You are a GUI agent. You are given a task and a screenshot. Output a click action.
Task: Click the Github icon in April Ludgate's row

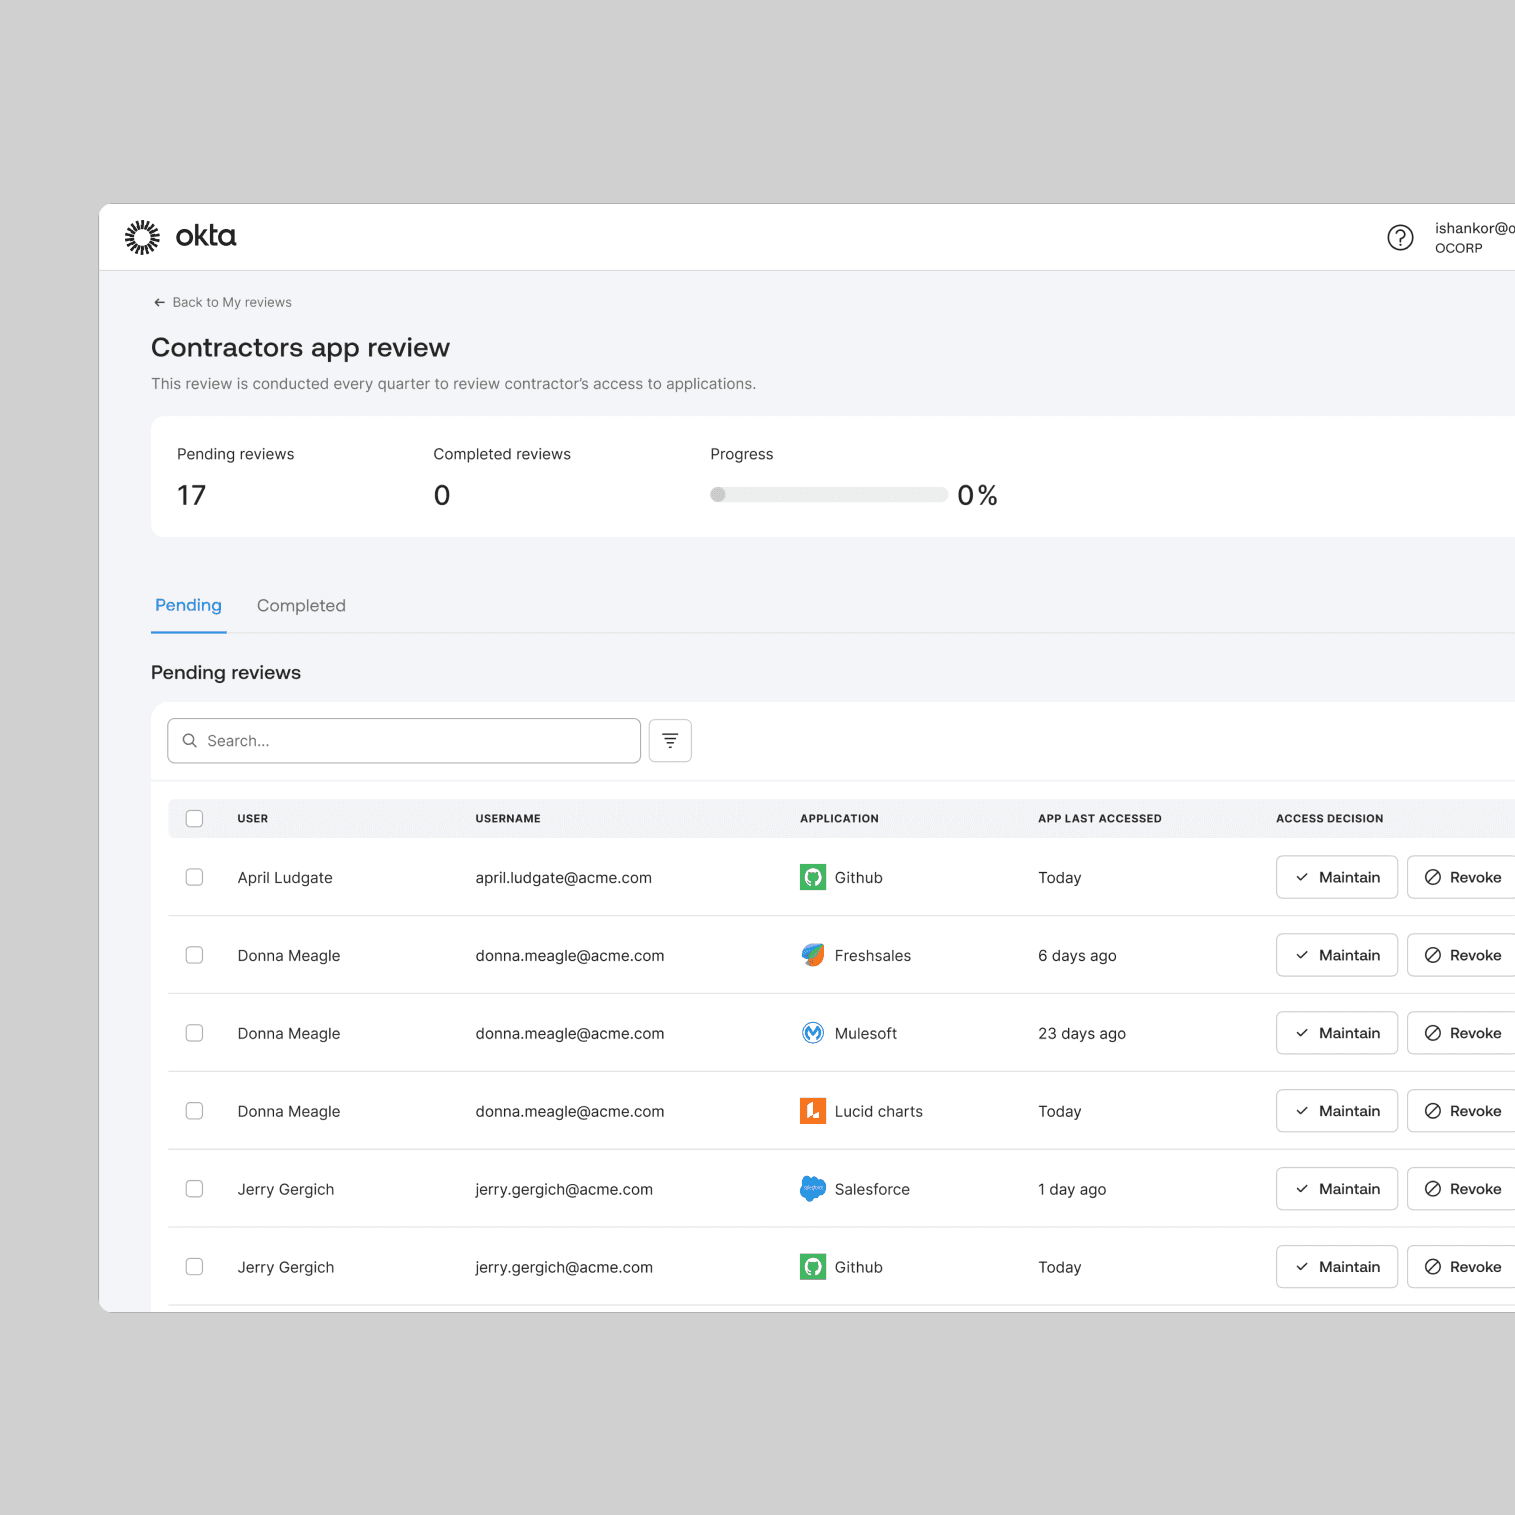tap(813, 877)
